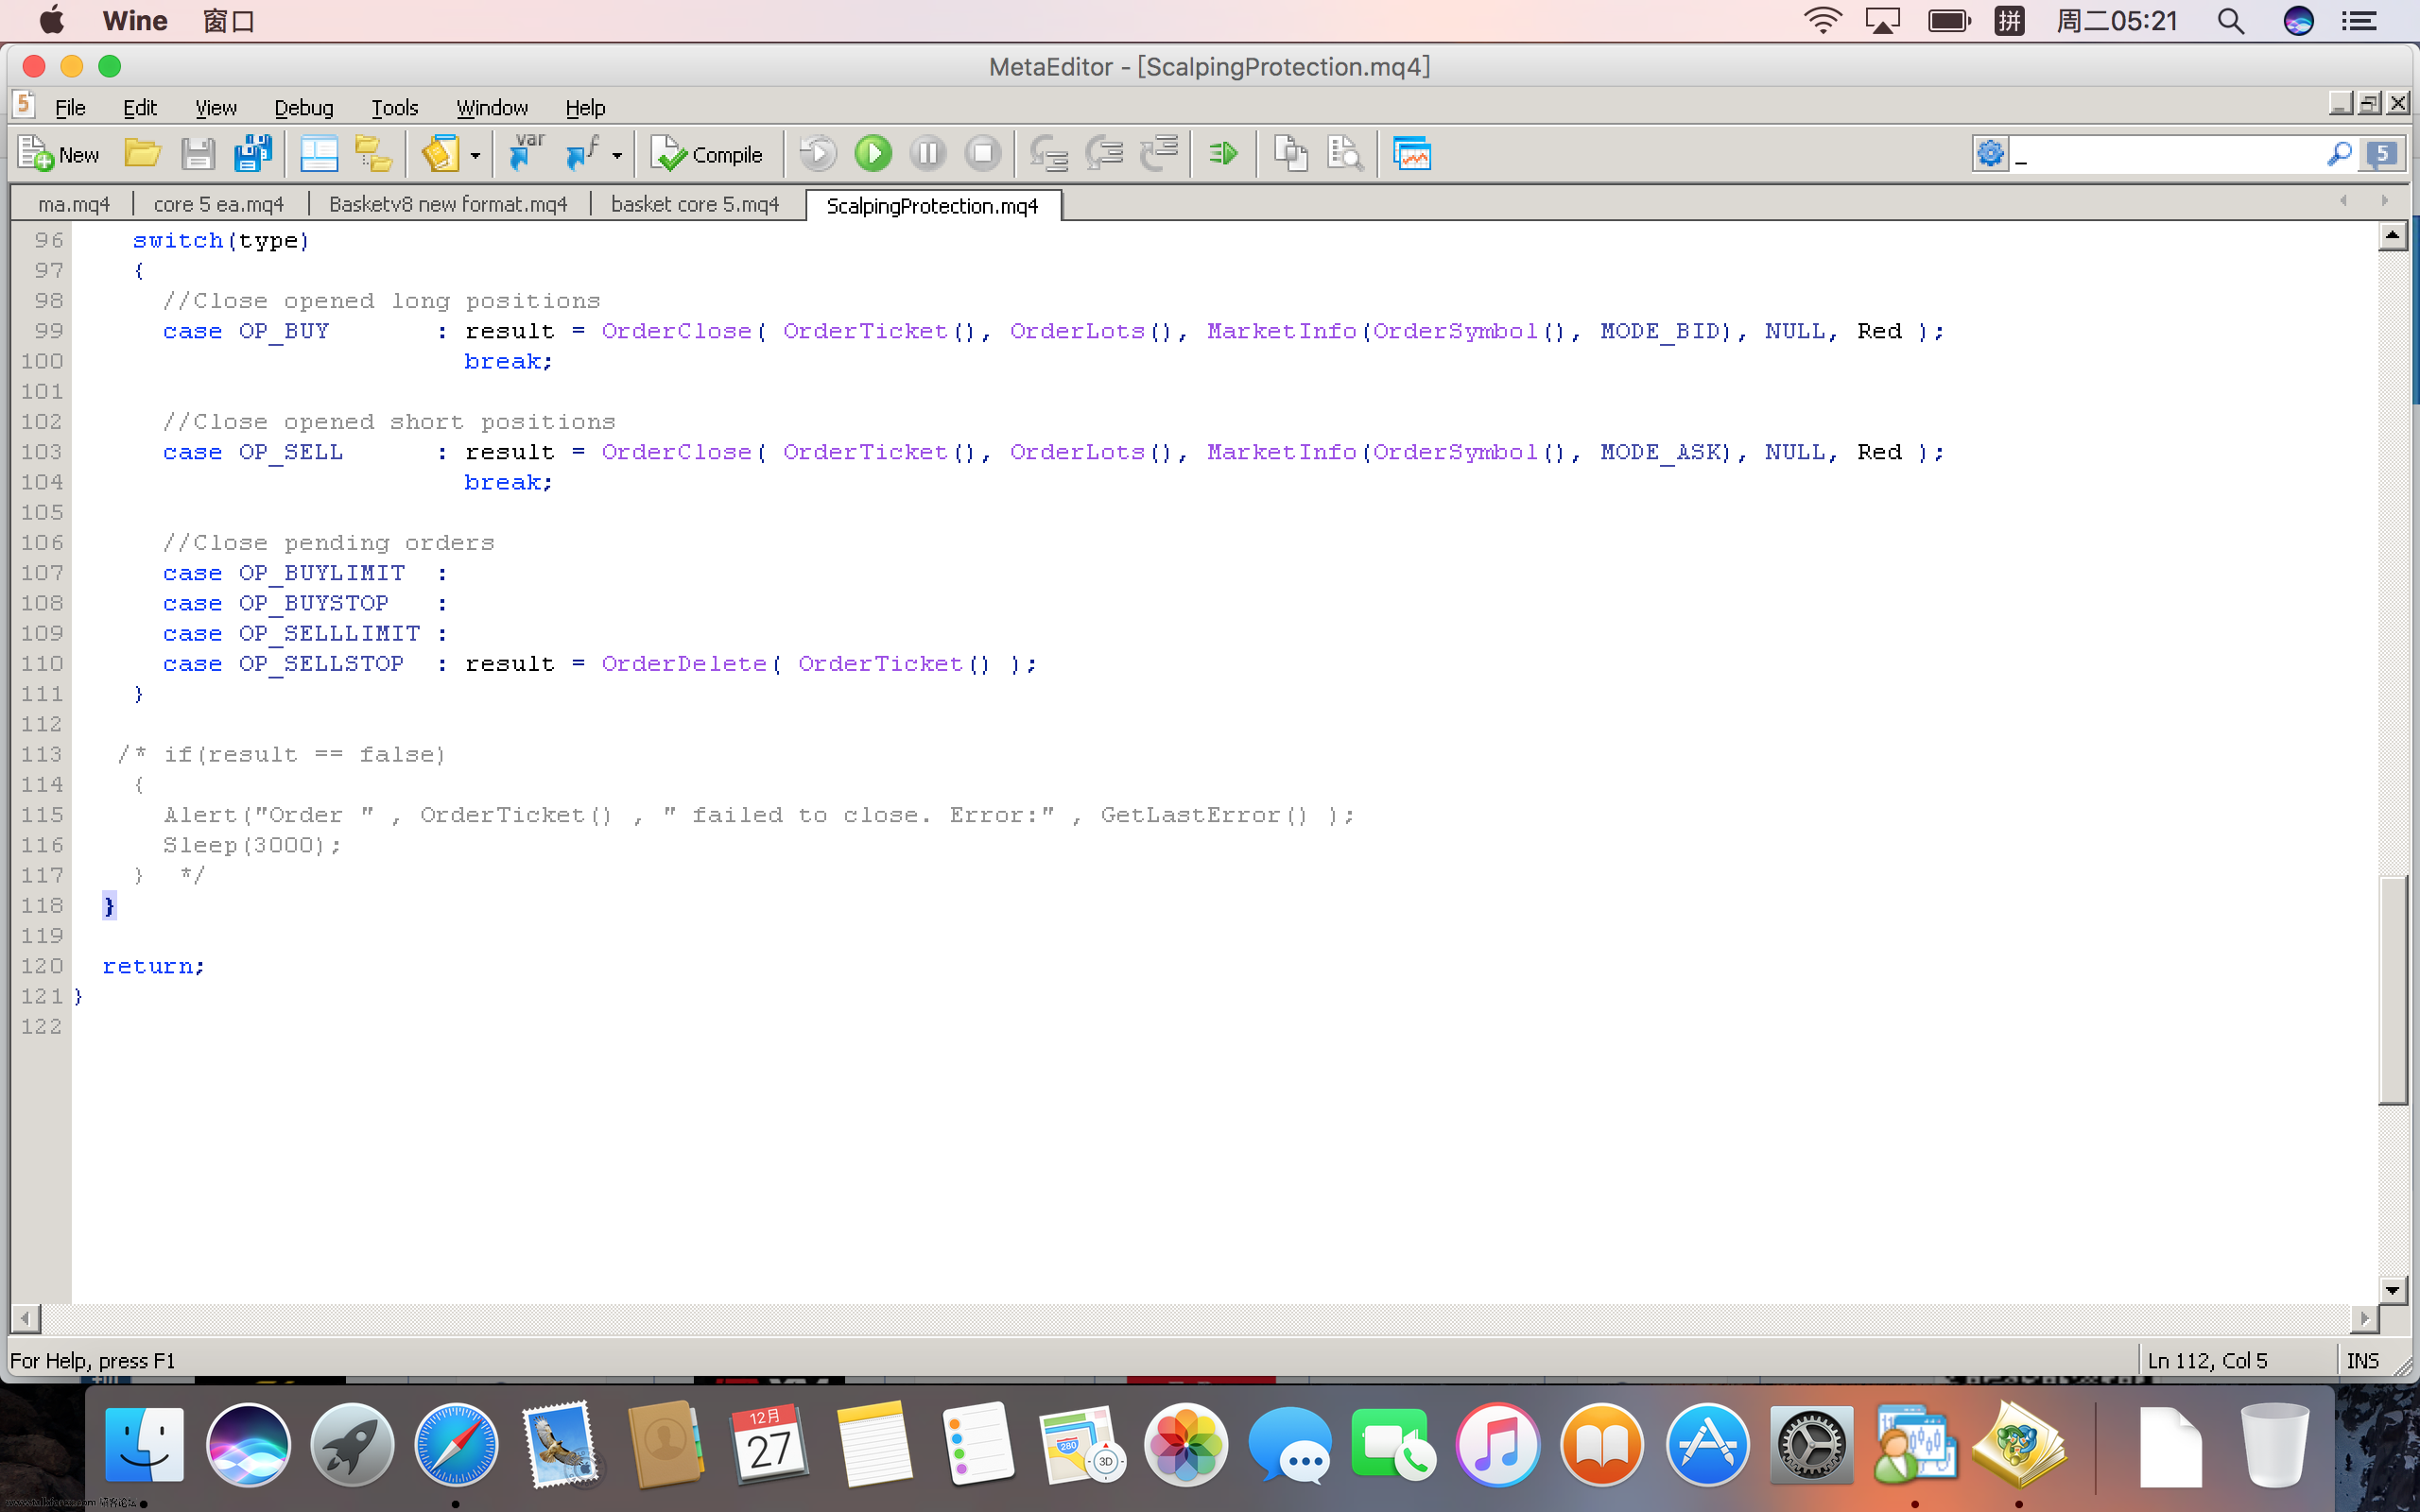Stop debugging with the stop icon
2420x1512 pixels.
983,154
